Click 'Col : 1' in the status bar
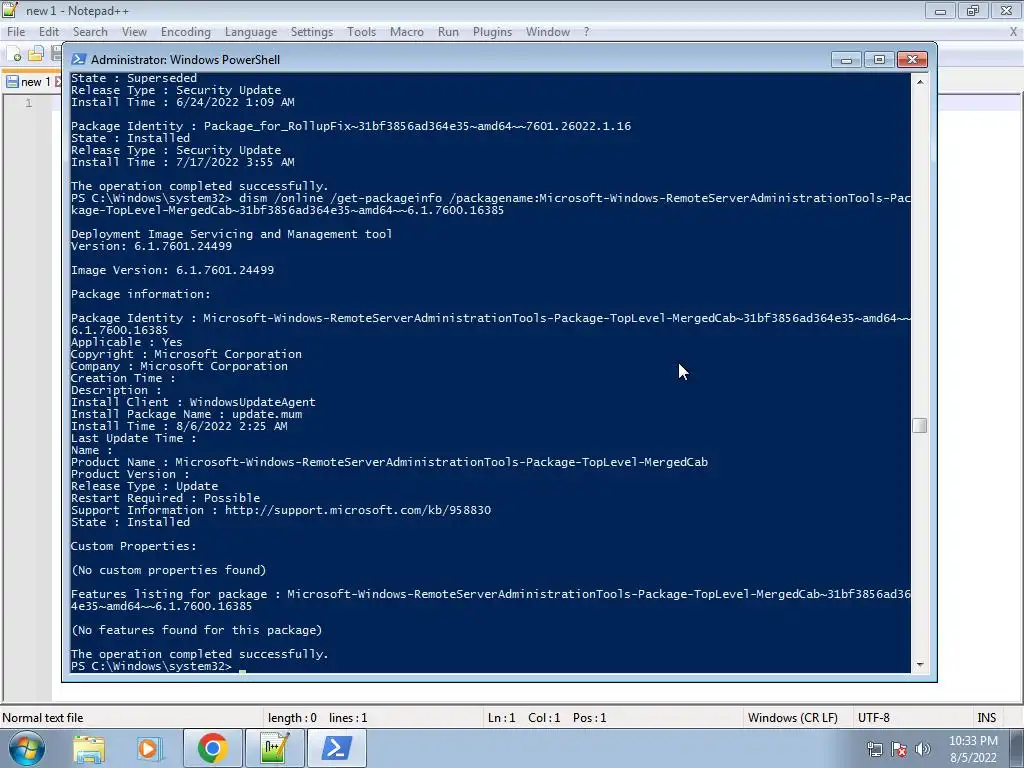 544,718
